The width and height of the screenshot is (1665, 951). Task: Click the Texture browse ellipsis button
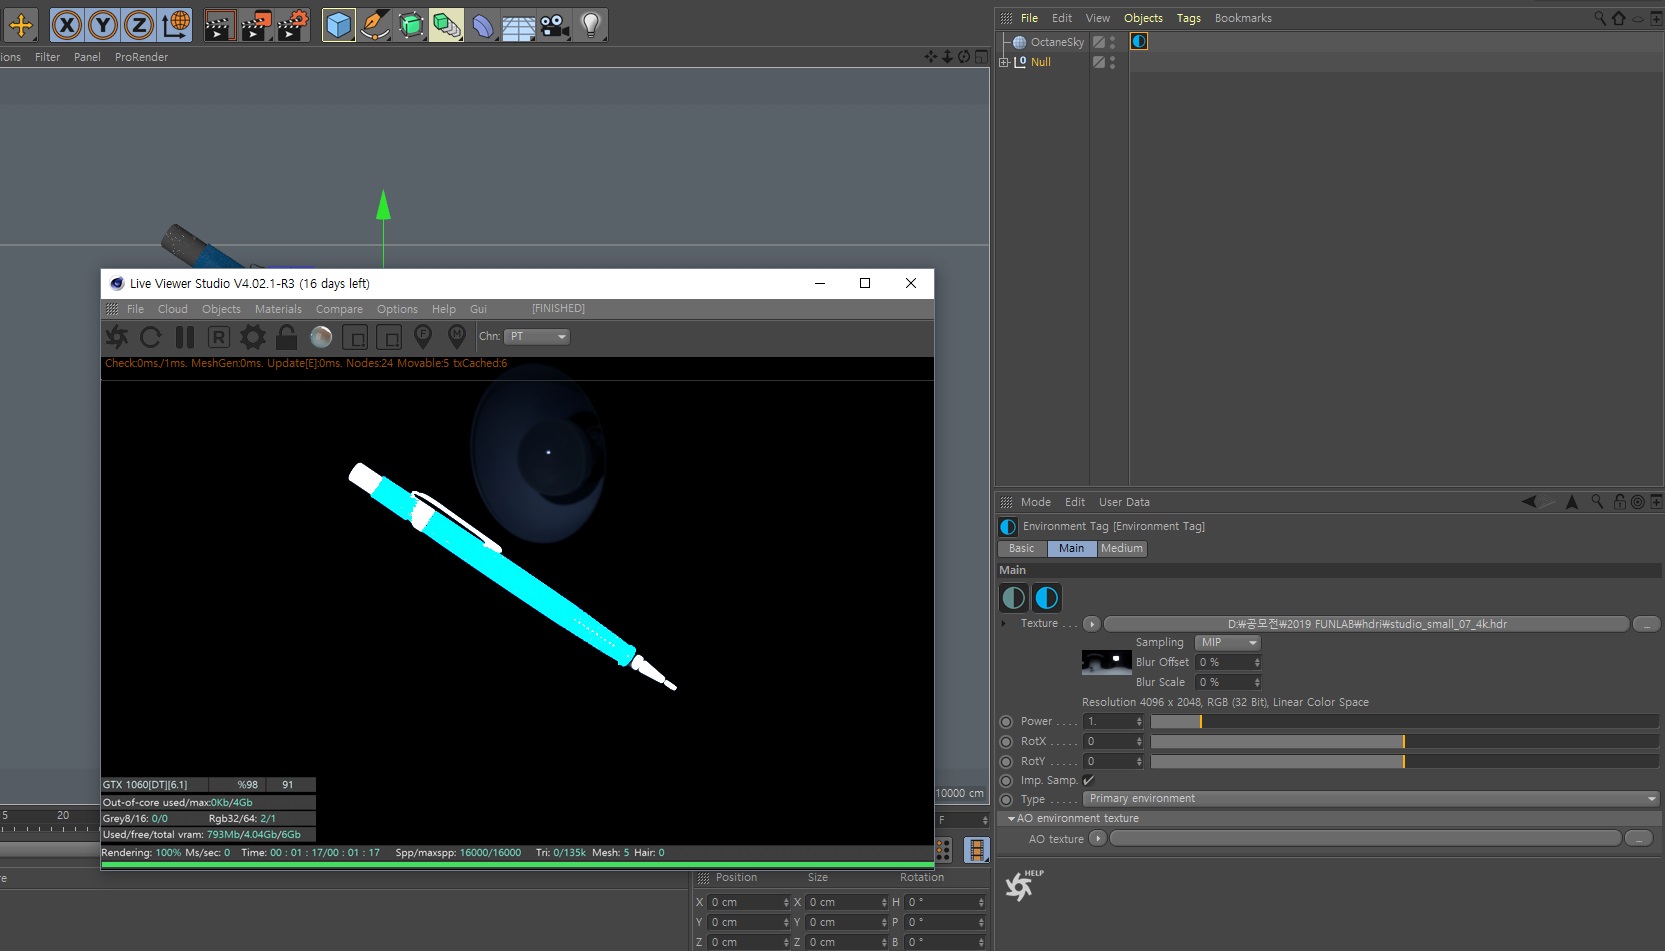[x=1646, y=624]
